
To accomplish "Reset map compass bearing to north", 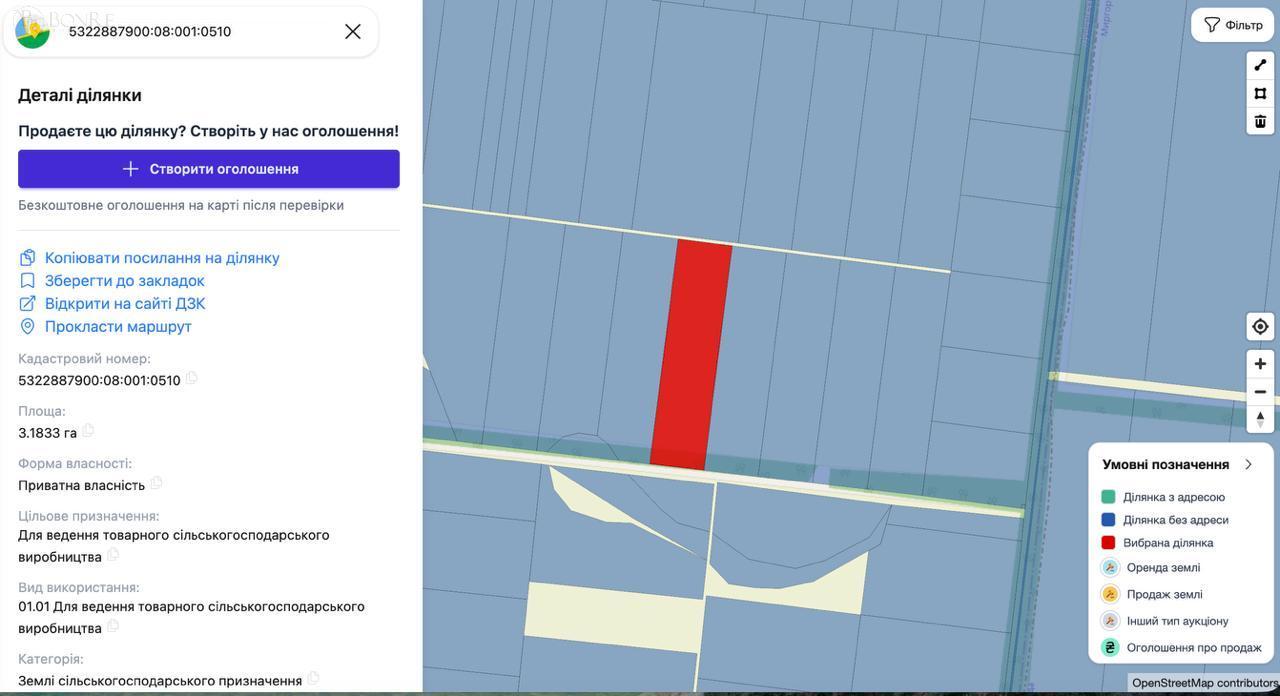I will (x=1260, y=419).
